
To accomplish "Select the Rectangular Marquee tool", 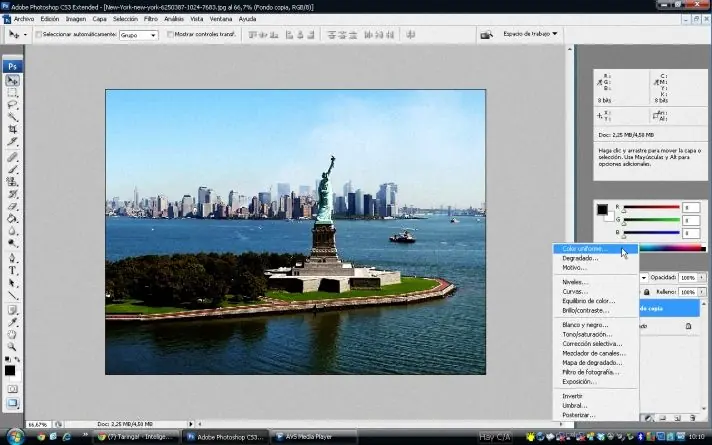I will coord(13,92).
